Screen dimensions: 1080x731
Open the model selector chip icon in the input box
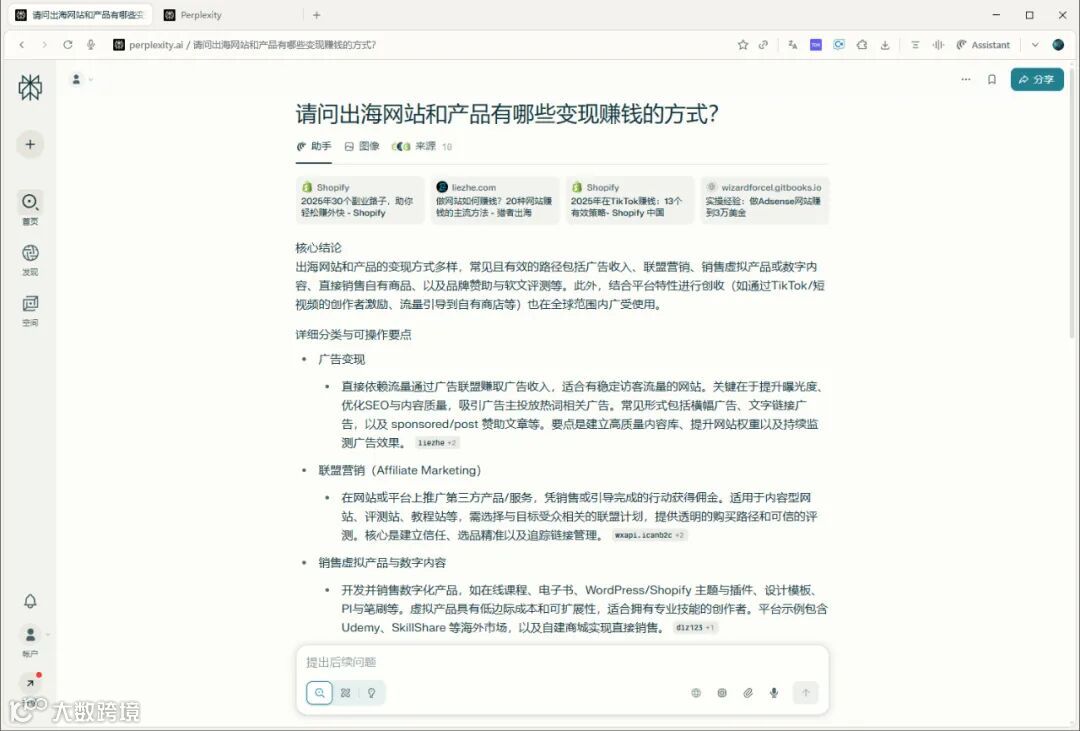722,693
